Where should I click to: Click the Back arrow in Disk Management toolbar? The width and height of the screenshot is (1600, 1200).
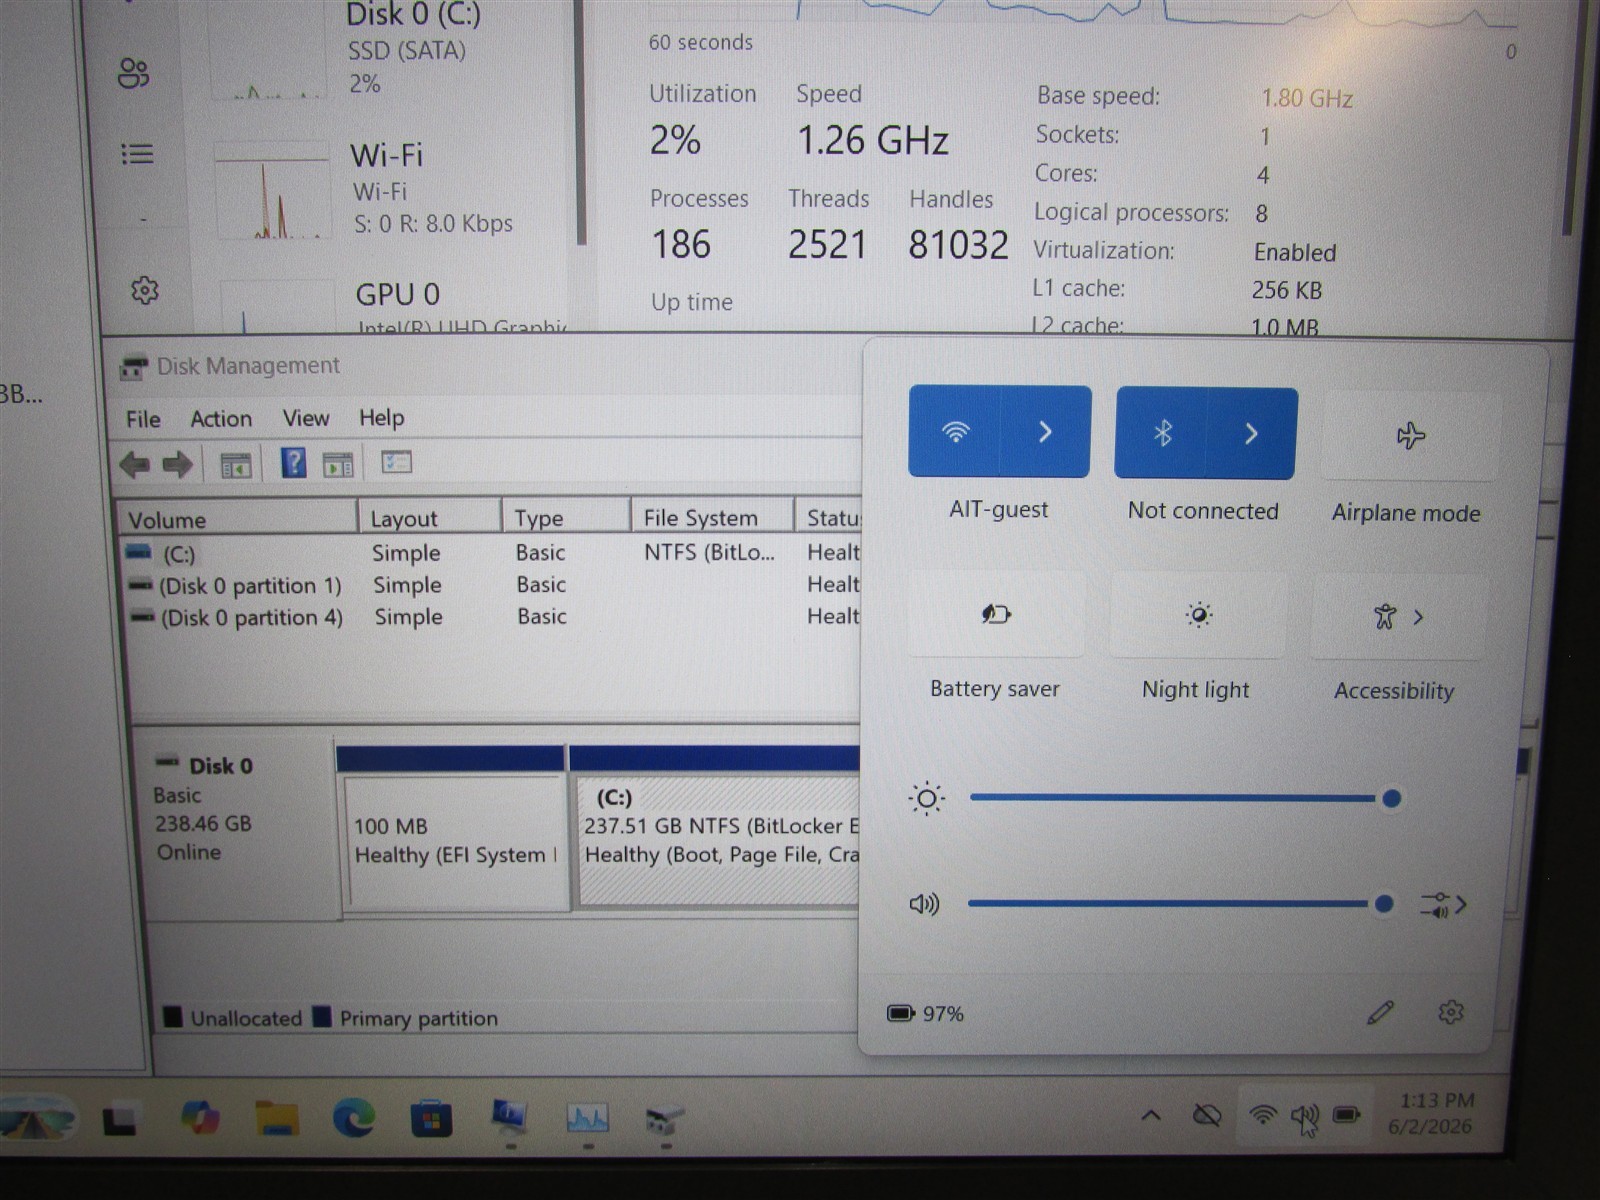click(134, 464)
